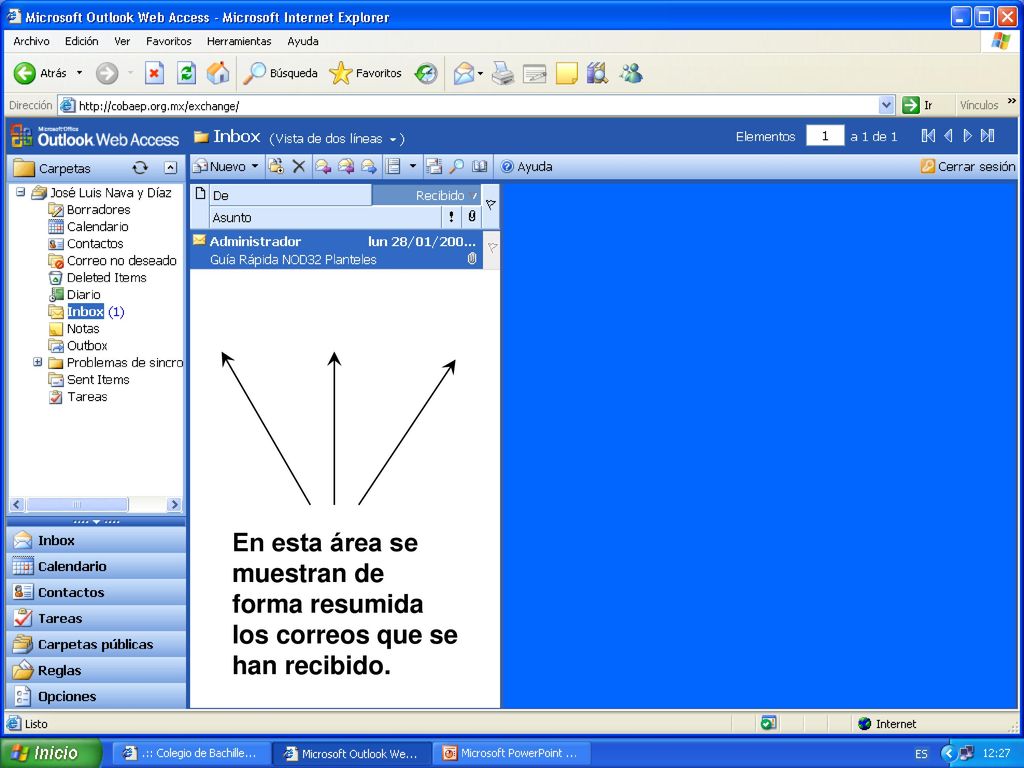Go to last page of items
1024x768 pixels.
coord(987,136)
